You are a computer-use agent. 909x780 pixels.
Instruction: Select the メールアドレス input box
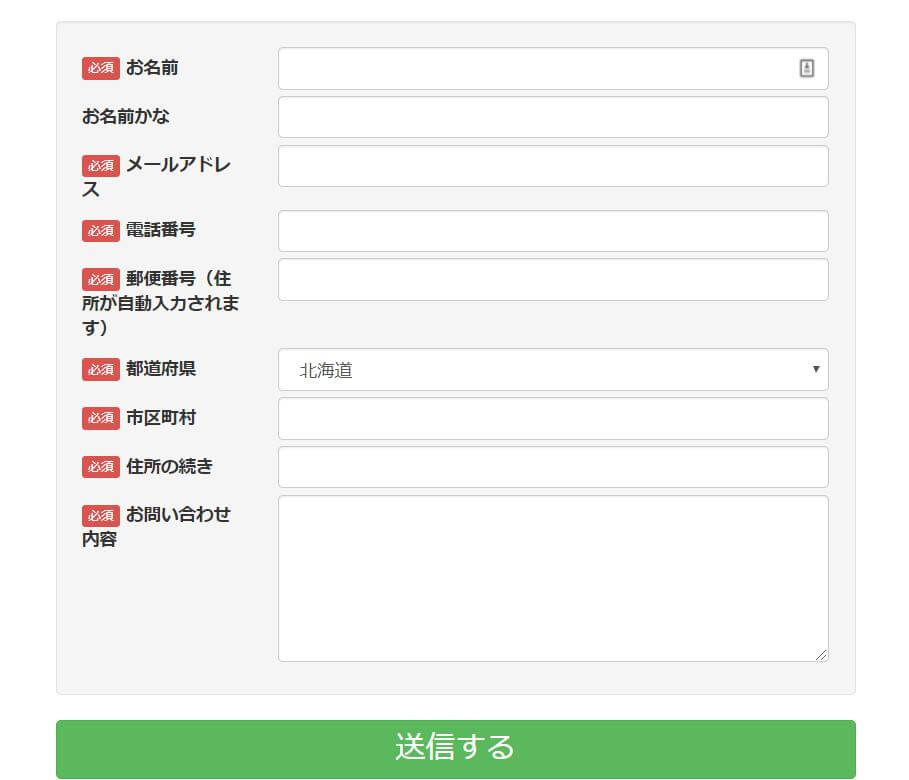coord(552,166)
